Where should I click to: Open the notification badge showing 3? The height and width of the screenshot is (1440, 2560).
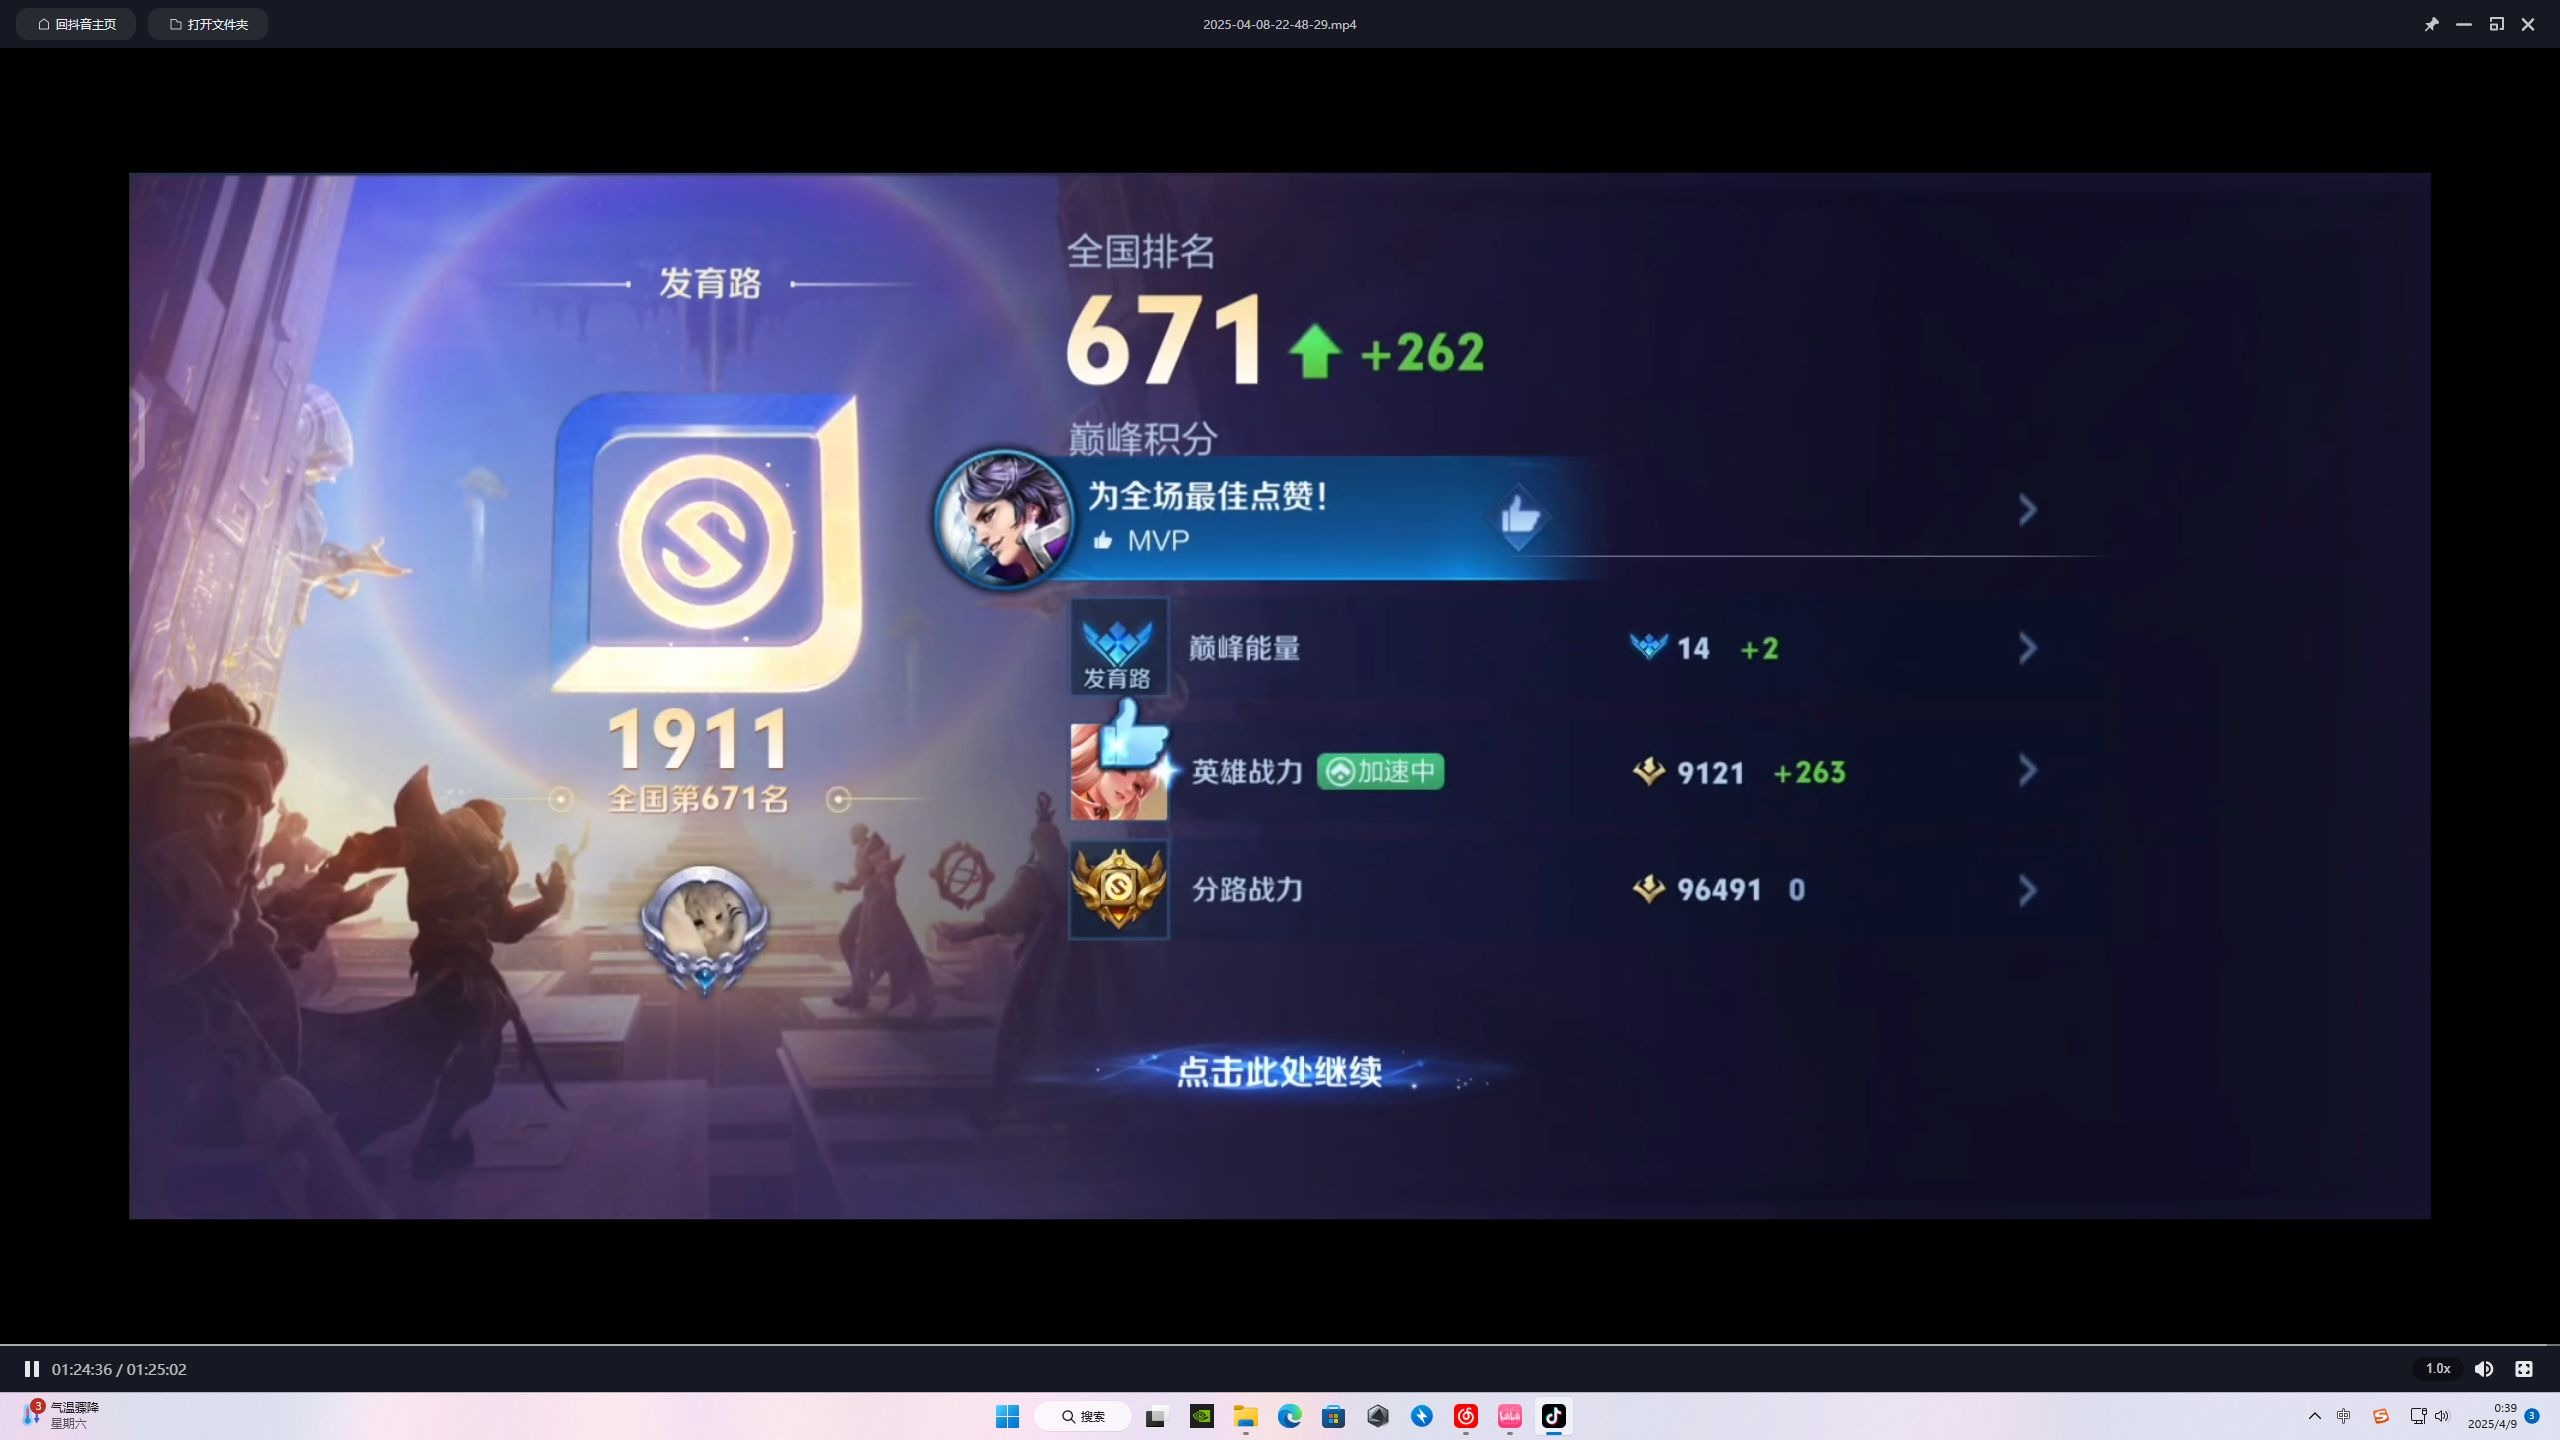click(2531, 1416)
